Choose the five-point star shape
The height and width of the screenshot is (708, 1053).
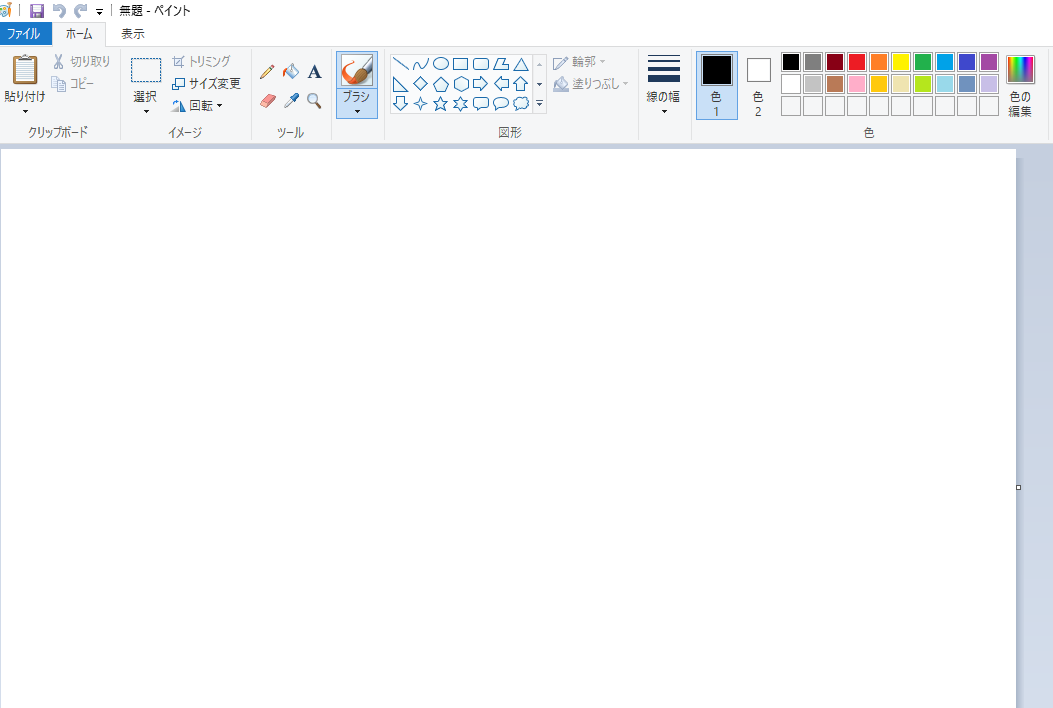pos(440,103)
